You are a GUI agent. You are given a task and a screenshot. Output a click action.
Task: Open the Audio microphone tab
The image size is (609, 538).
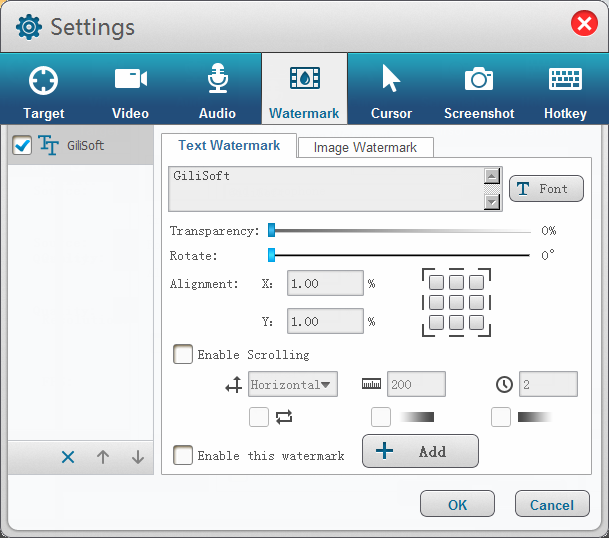click(217, 91)
